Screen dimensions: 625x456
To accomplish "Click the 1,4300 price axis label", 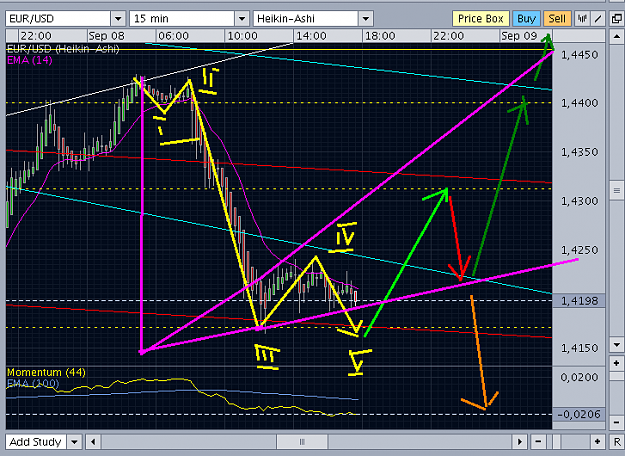I will pos(580,201).
